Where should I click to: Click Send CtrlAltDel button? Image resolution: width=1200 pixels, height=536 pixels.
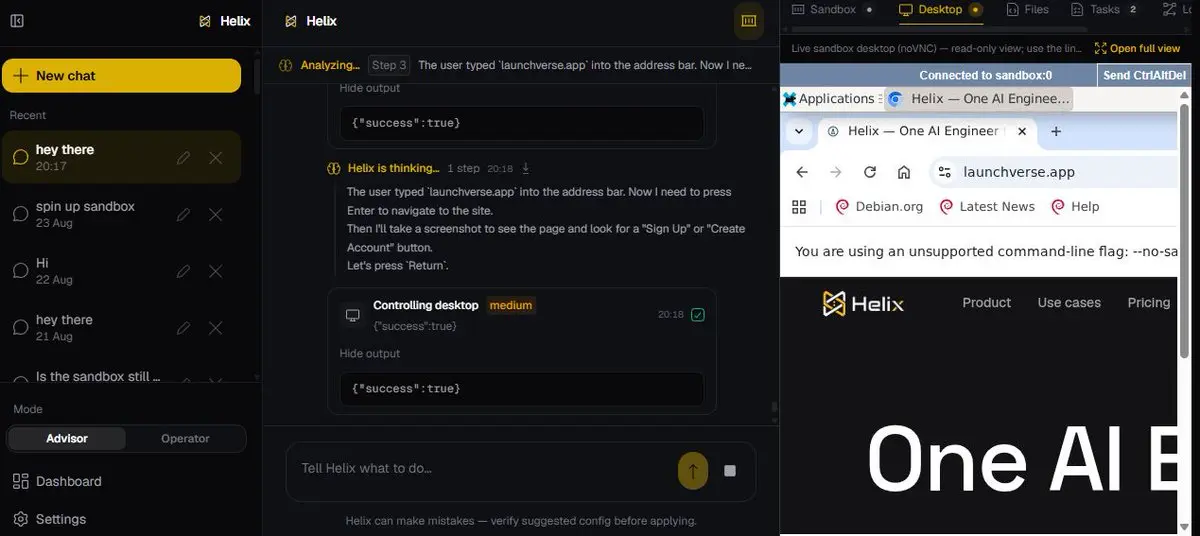pyautogui.click(x=1144, y=75)
